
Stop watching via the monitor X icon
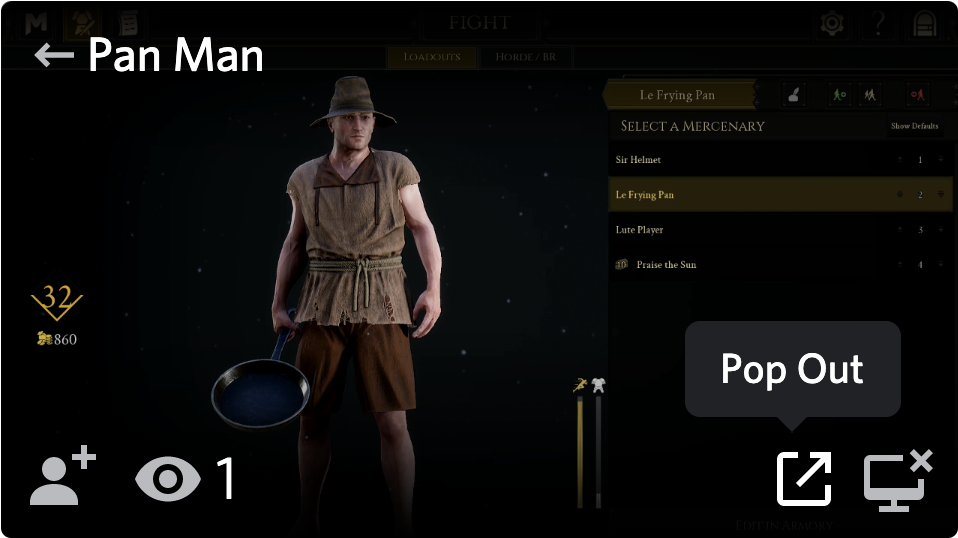[898, 480]
